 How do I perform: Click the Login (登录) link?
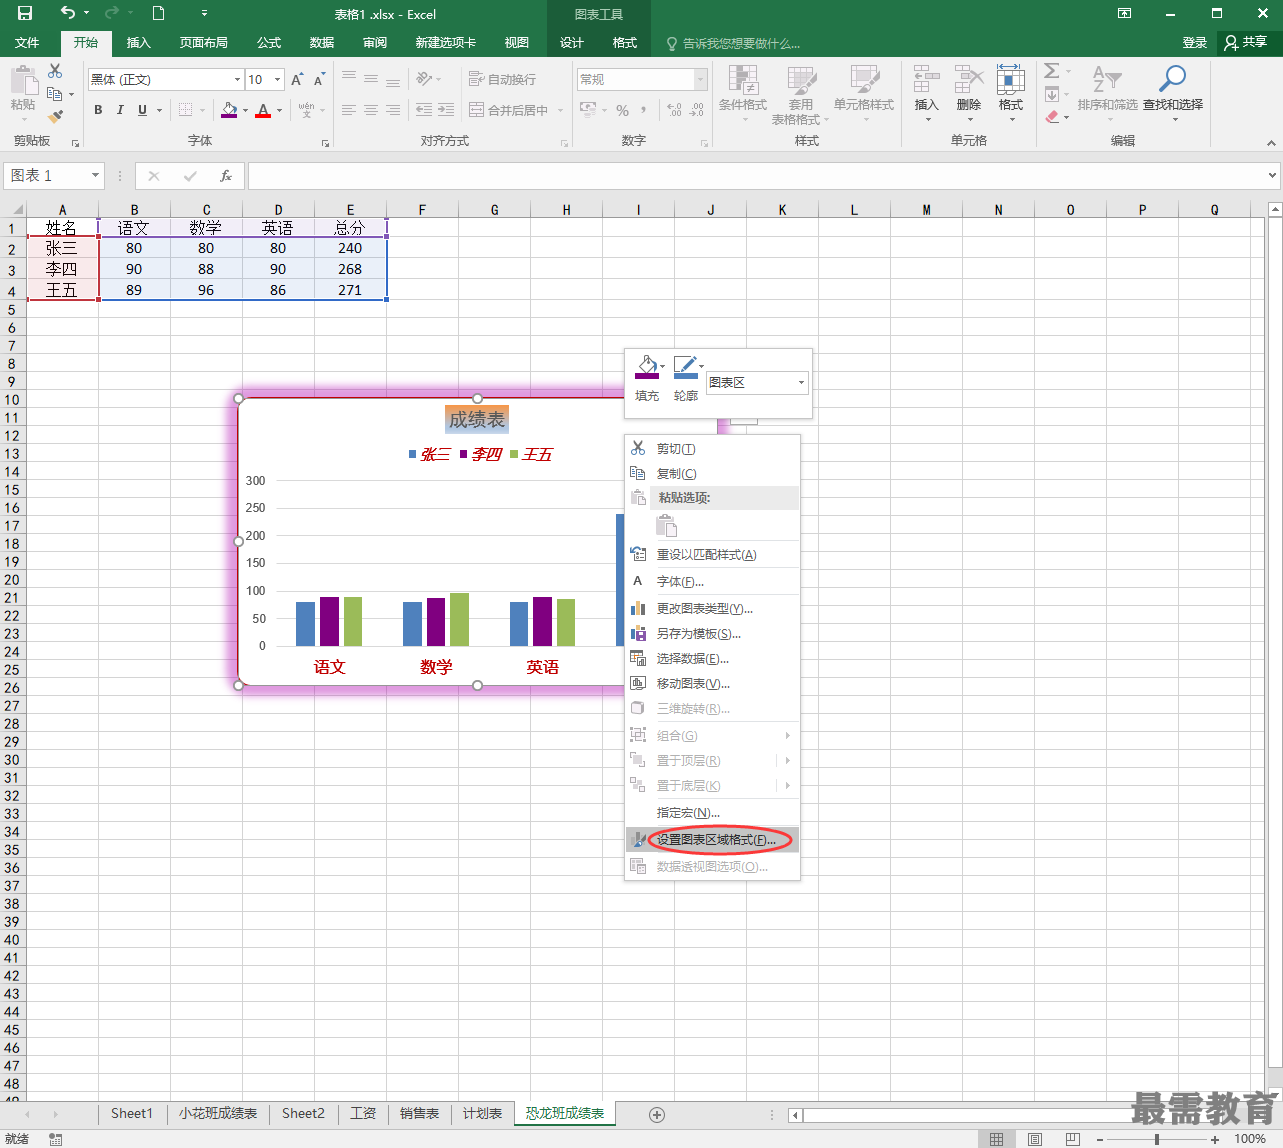tap(1195, 42)
